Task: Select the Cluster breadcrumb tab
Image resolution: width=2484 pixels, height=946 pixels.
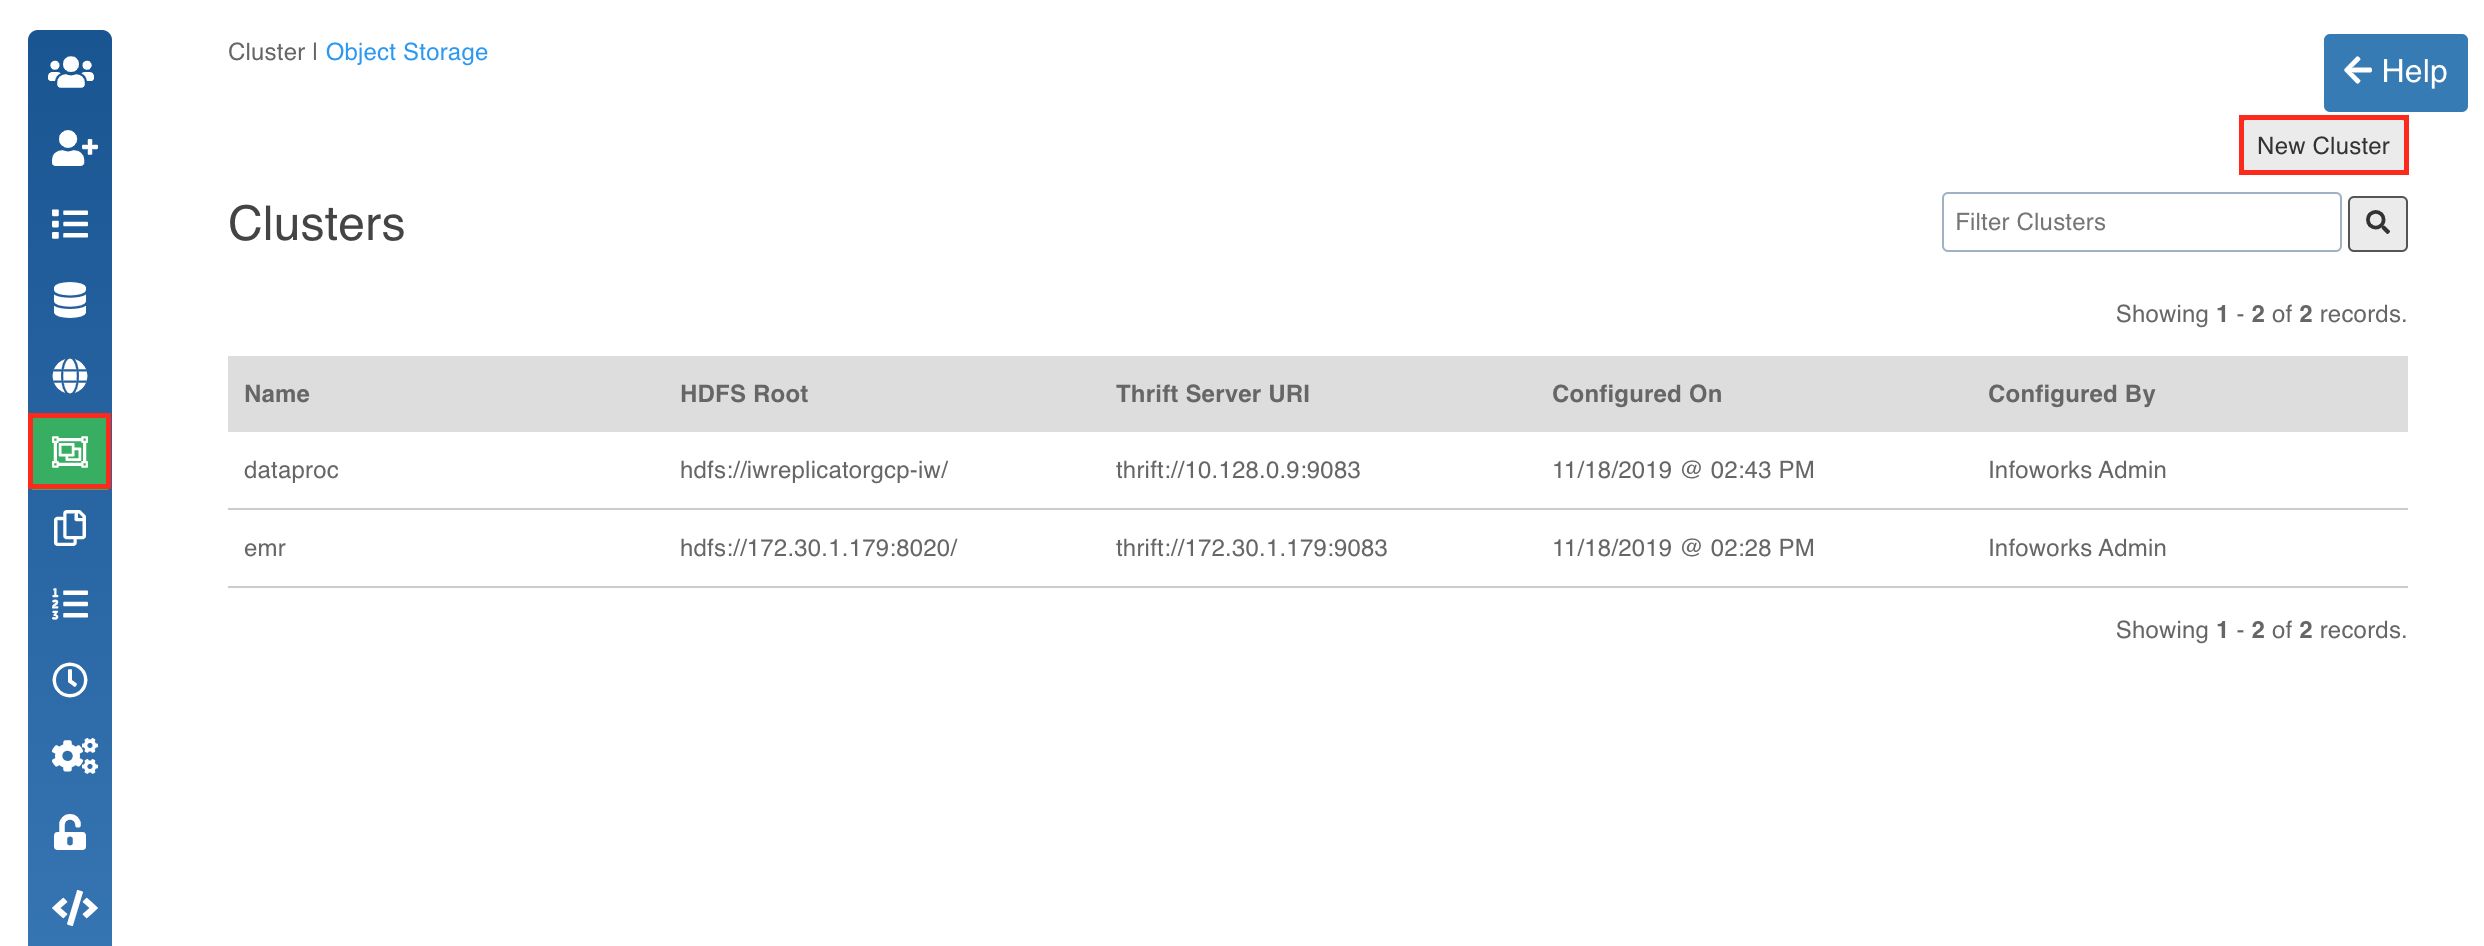Action: click(266, 52)
